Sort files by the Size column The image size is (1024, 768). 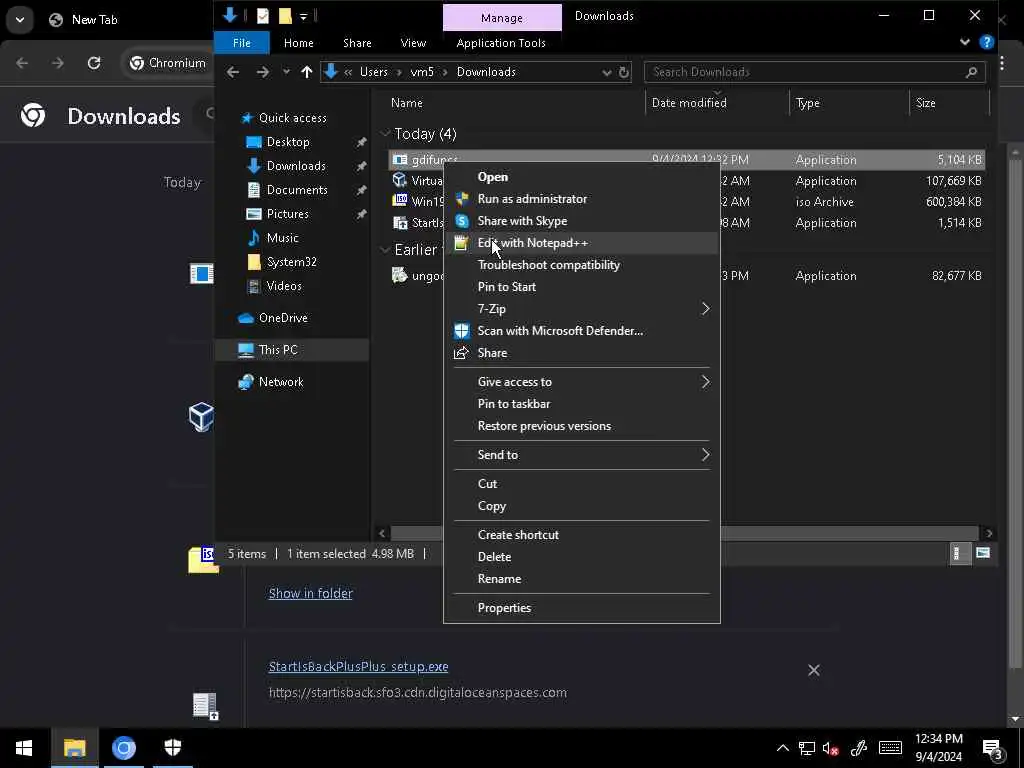pos(925,103)
